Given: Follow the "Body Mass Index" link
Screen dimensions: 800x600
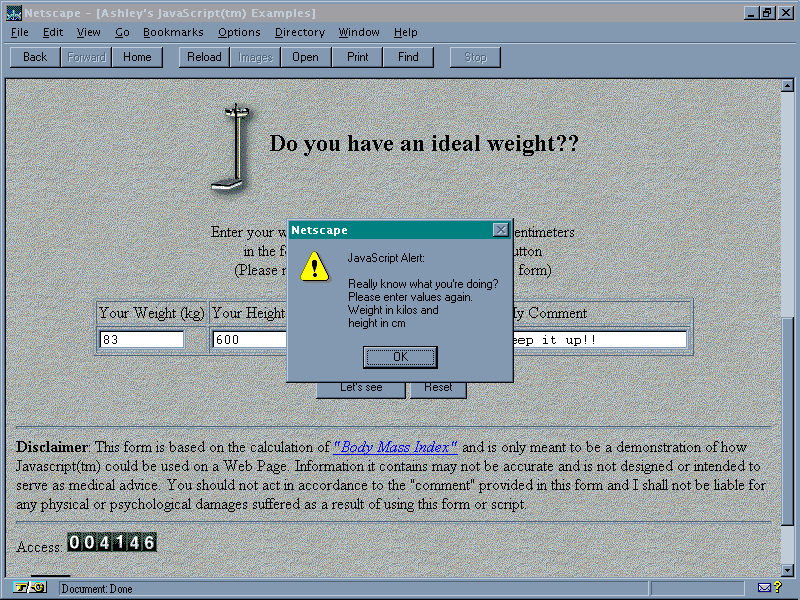Looking at the screenshot, I should tap(396, 447).
